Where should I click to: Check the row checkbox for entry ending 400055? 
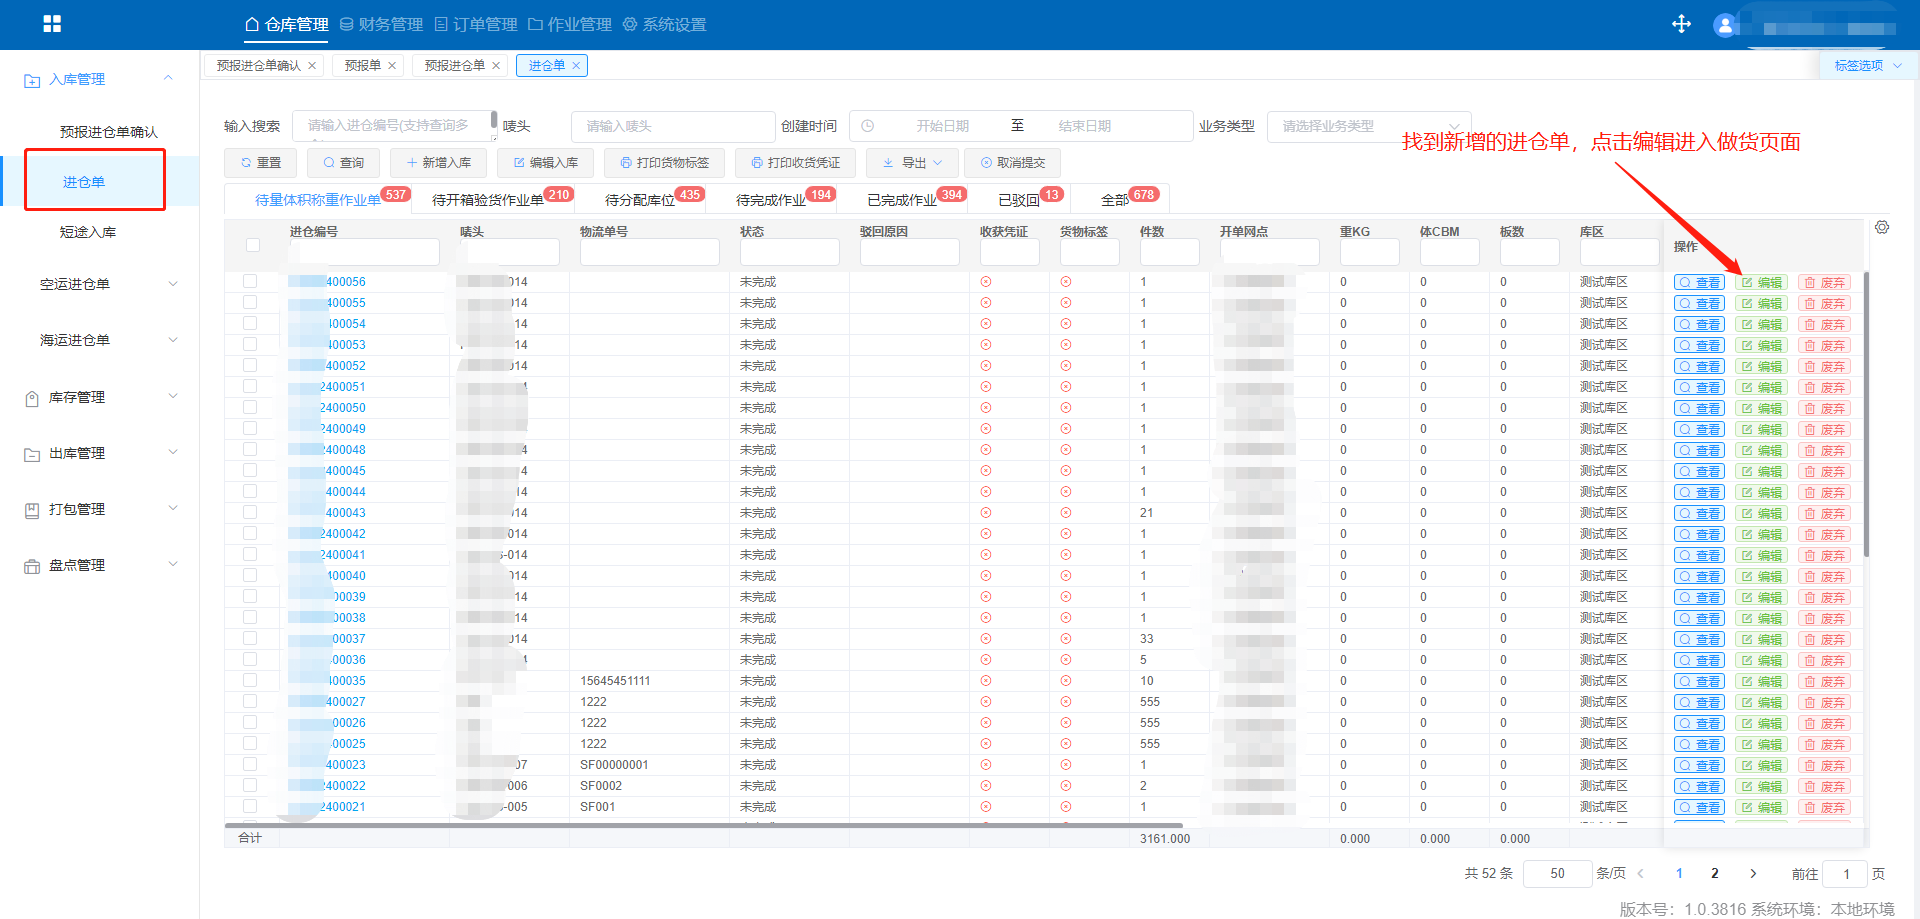[250, 303]
